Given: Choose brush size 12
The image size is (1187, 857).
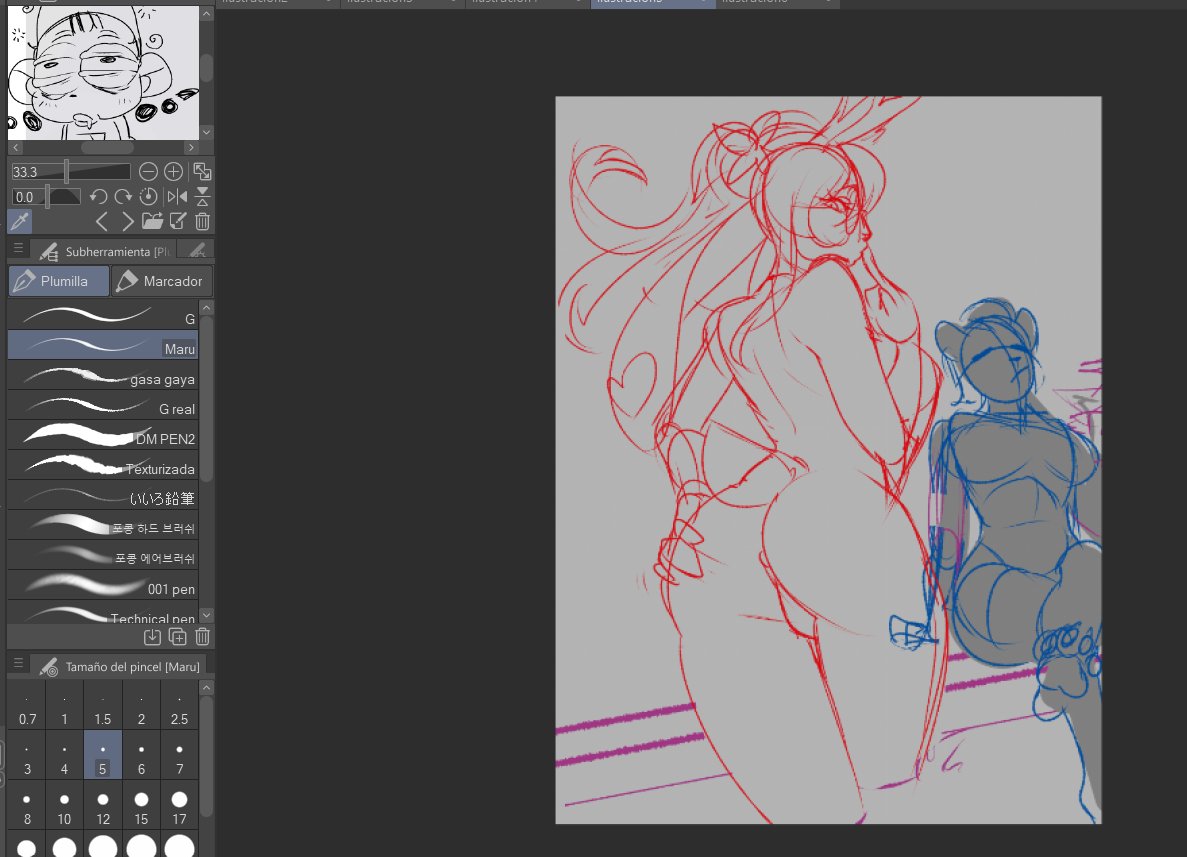Looking at the screenshot, I should [x=103, y=805].
